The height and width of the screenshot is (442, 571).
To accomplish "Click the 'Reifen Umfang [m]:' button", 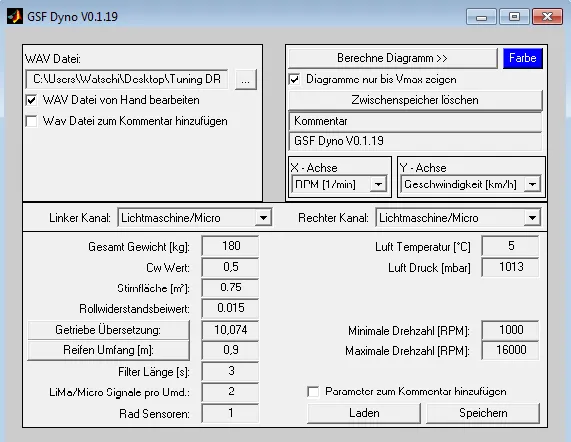I will coord(108,350).
